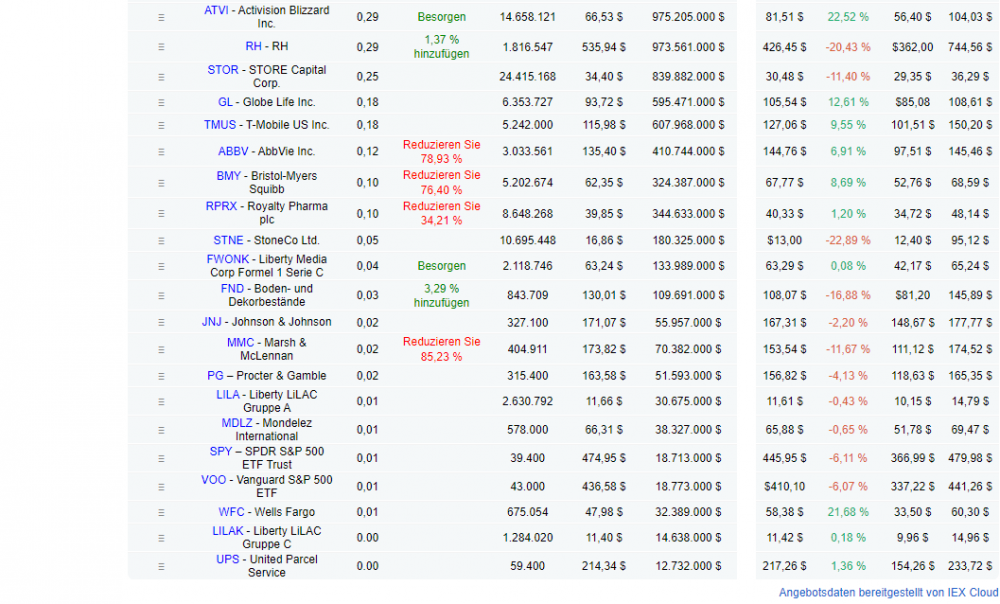Image resolution: width=1000 pixels, height=604 pixels.
Task: Select share count 24.415.168 for STOR
Action: point(527,77)
